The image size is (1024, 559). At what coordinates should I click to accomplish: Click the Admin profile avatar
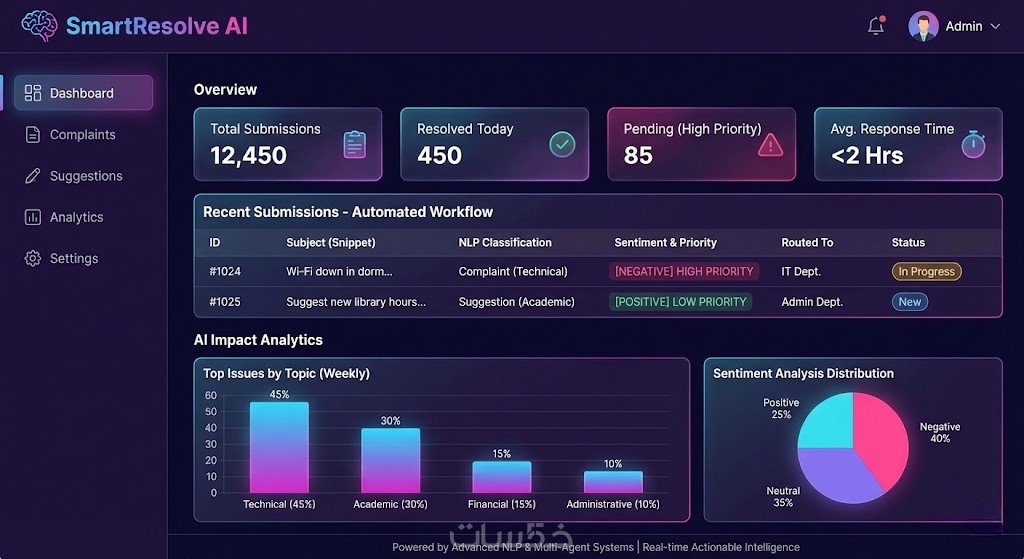pos(923,26)
